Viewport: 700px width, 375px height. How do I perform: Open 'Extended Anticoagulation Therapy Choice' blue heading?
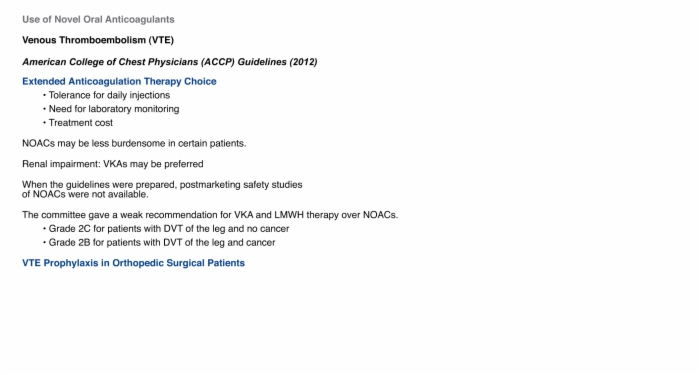(x=119, y=82)
